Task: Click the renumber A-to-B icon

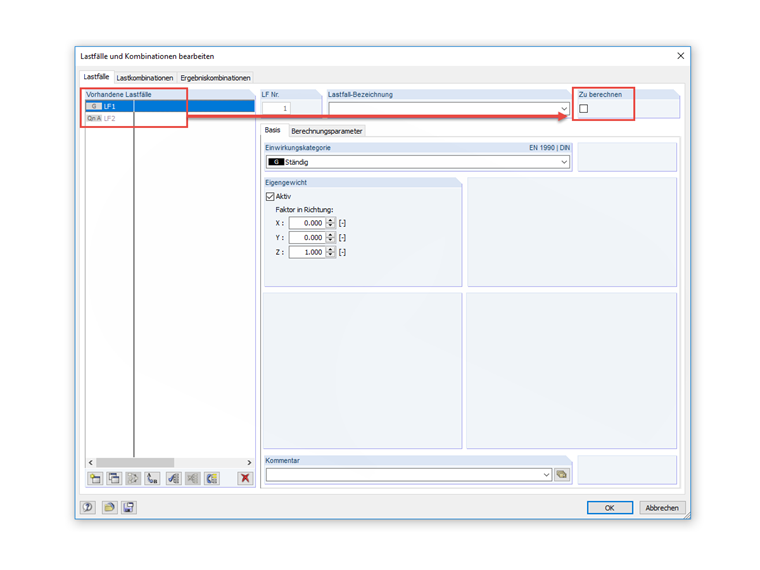Action: click(152, 478)
